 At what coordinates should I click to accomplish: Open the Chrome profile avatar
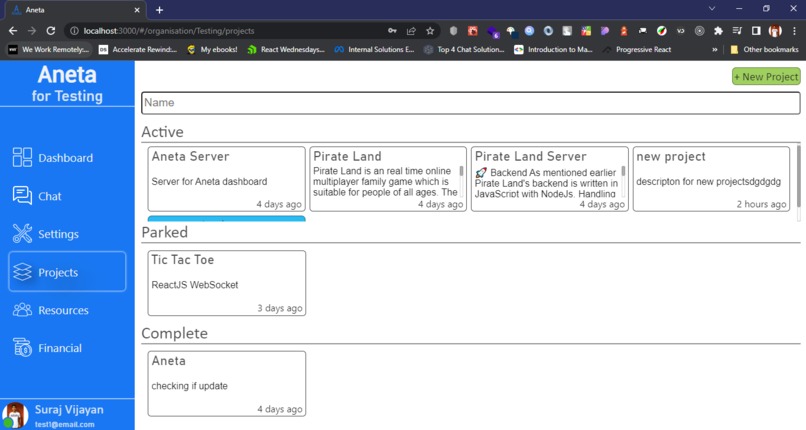click(x=775, y=31)
